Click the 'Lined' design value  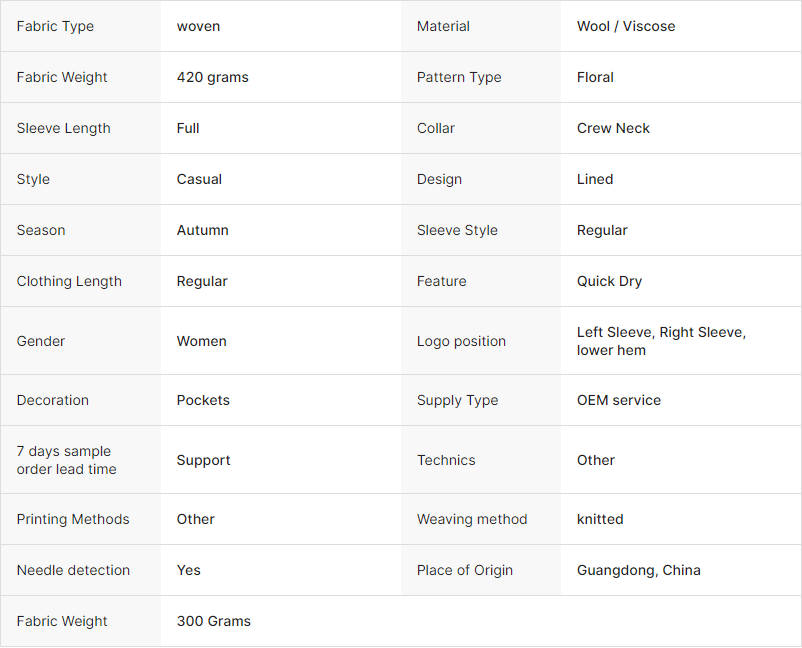595,179
